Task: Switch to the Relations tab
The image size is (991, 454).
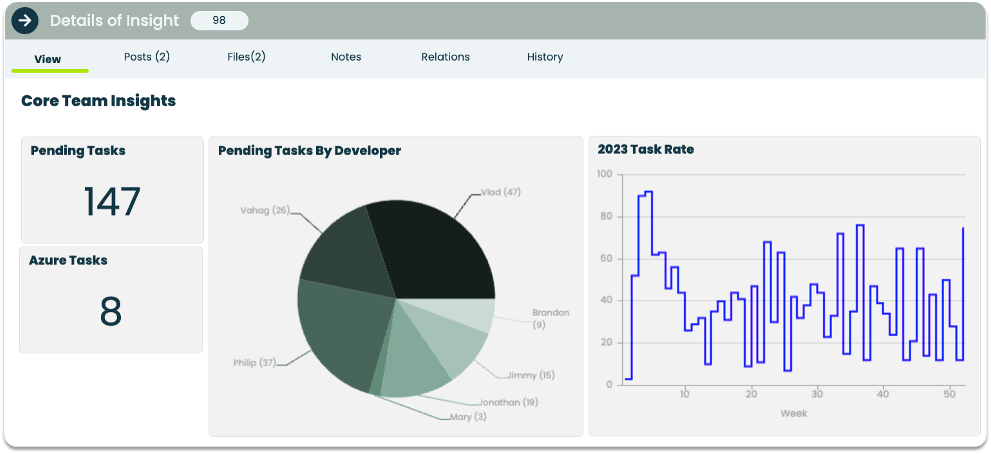Action: click(x=446, y=57)
